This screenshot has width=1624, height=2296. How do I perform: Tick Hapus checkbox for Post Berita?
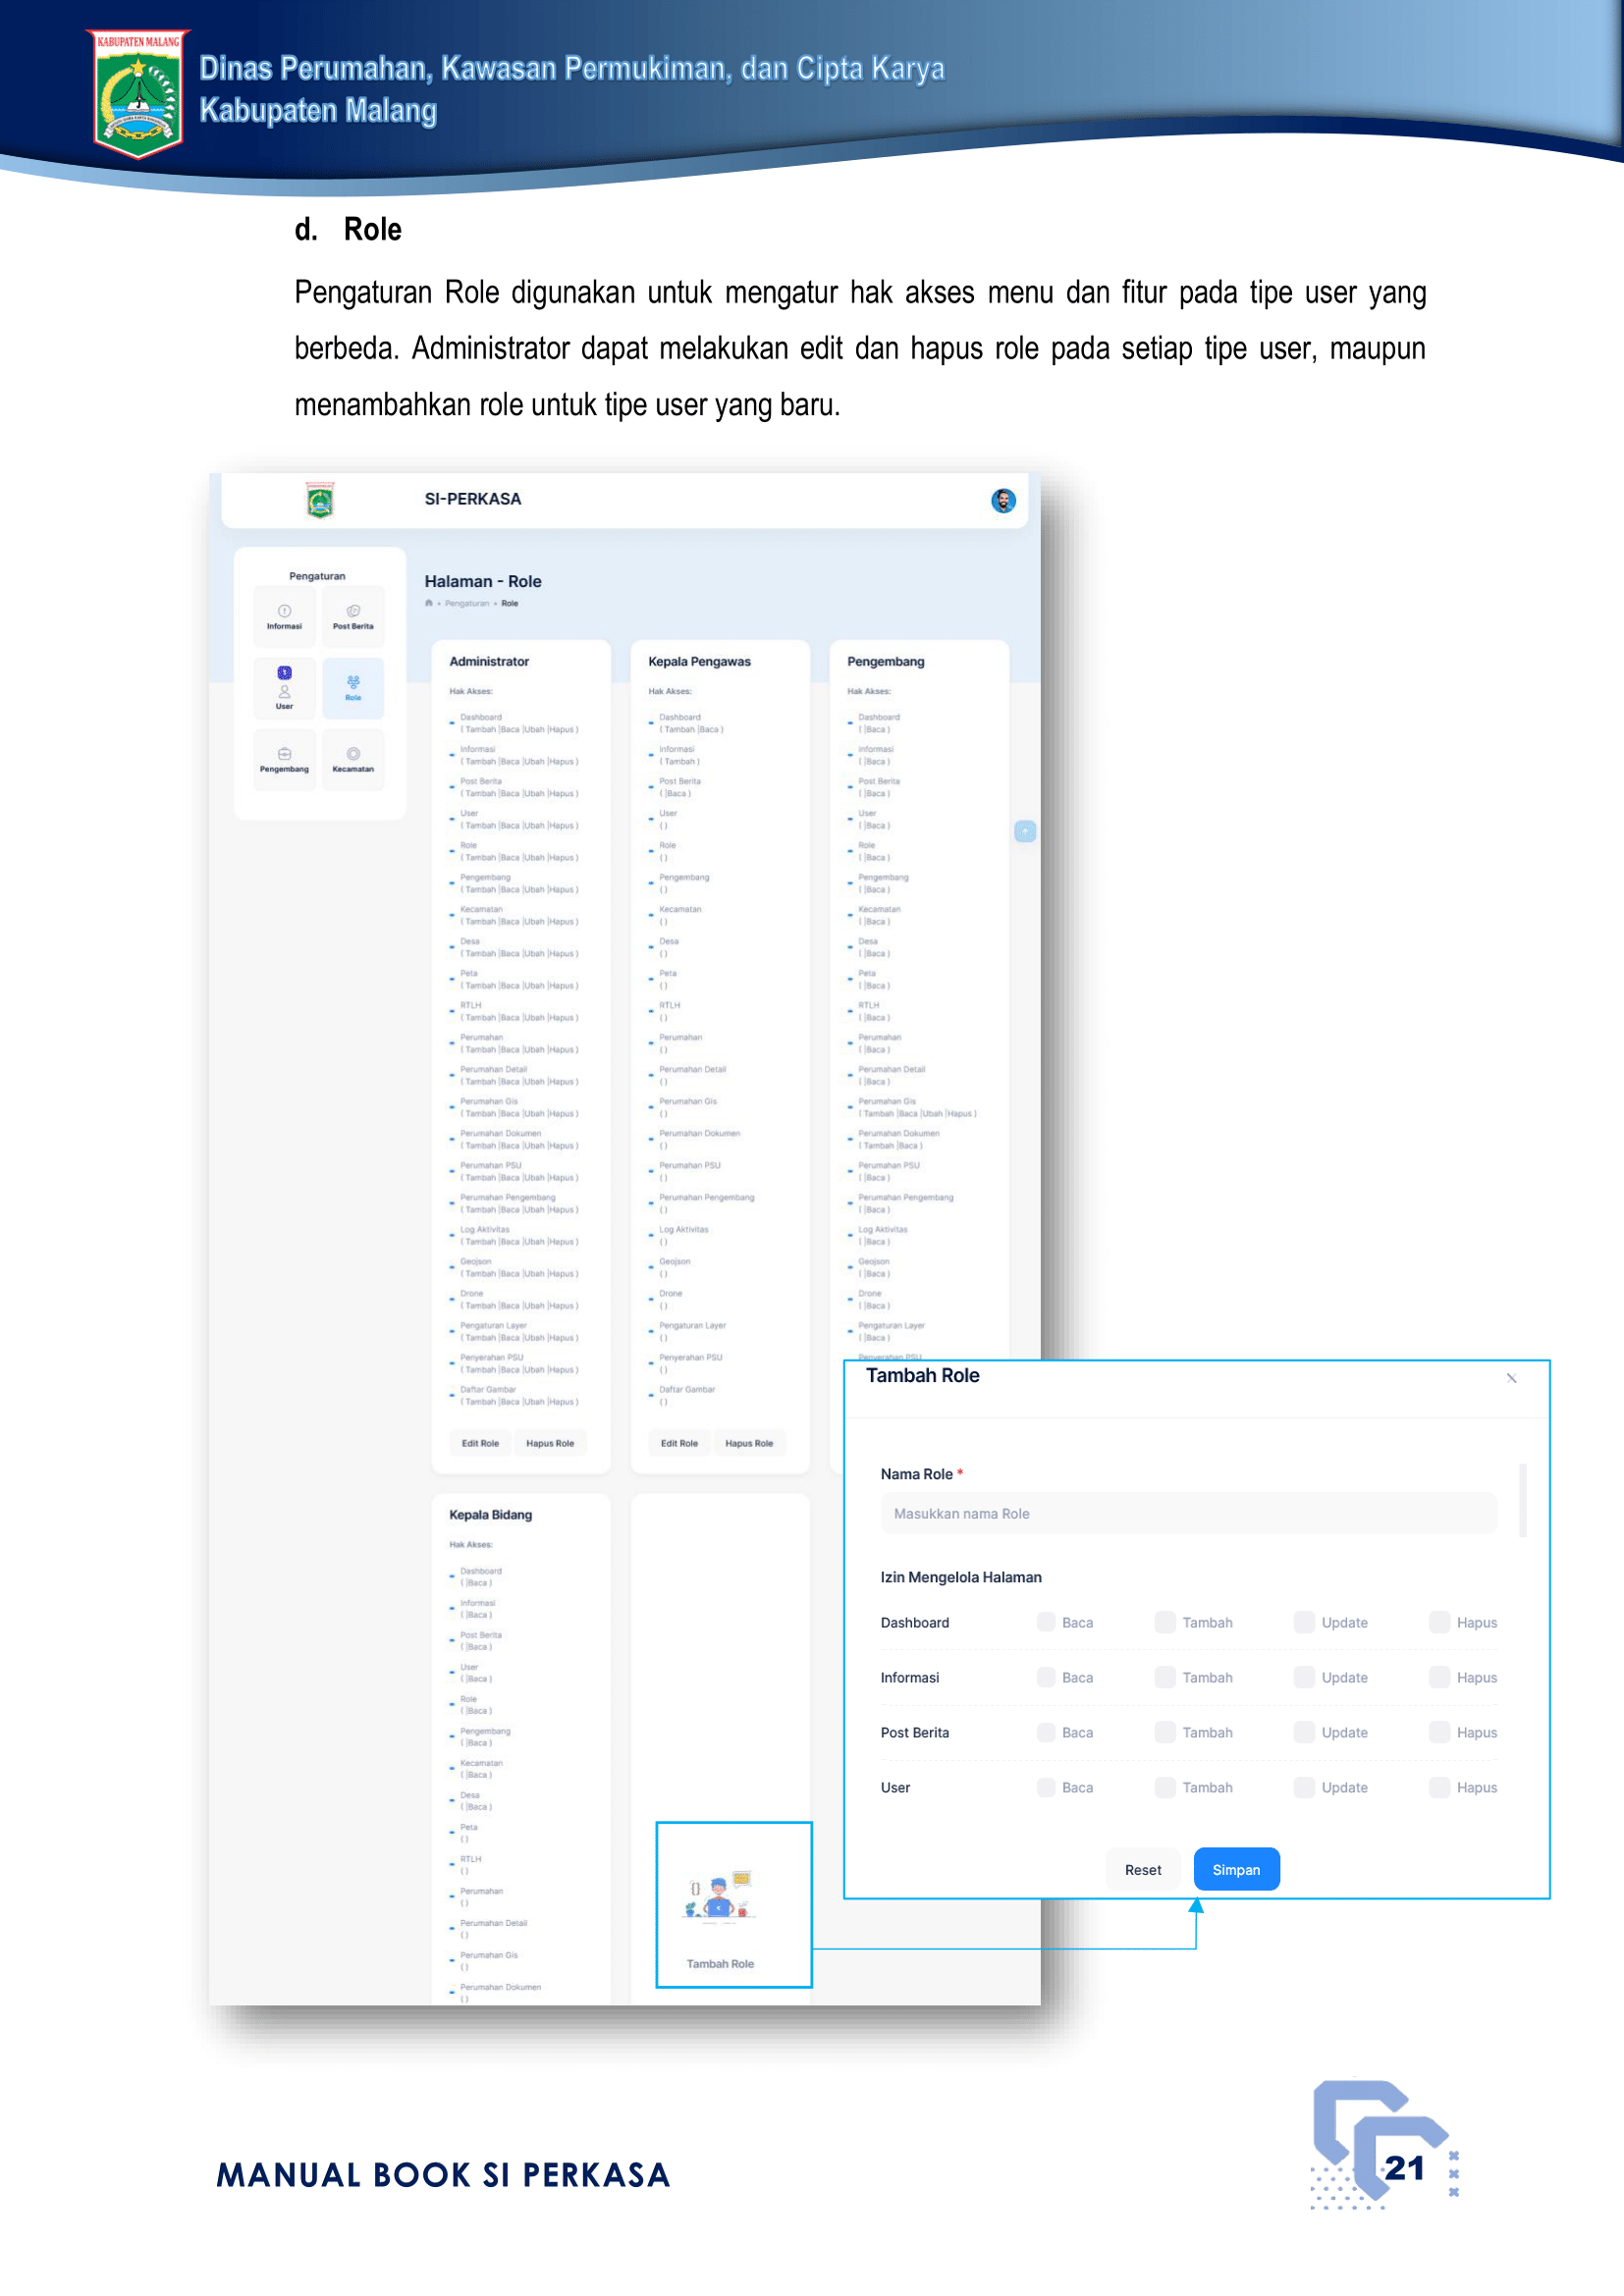1439,1732
